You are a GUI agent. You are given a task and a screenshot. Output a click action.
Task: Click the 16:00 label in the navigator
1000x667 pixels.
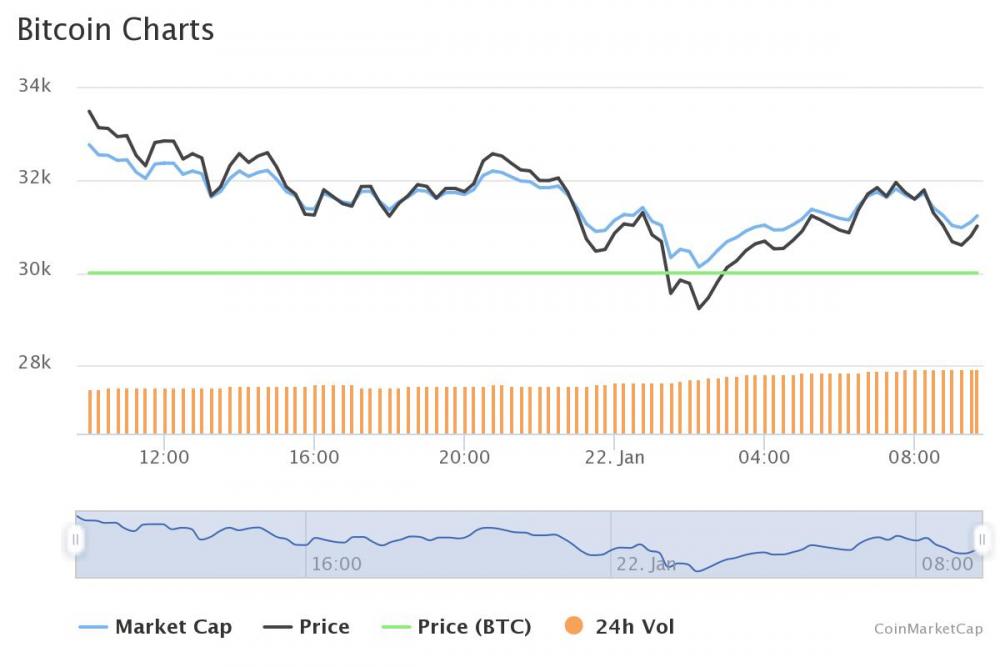pos(336,564)
